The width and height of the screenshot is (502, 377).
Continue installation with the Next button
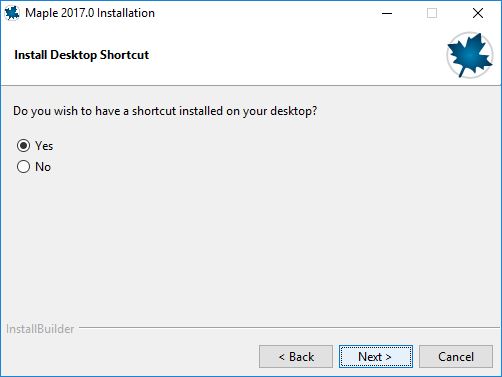pos(376,357)
